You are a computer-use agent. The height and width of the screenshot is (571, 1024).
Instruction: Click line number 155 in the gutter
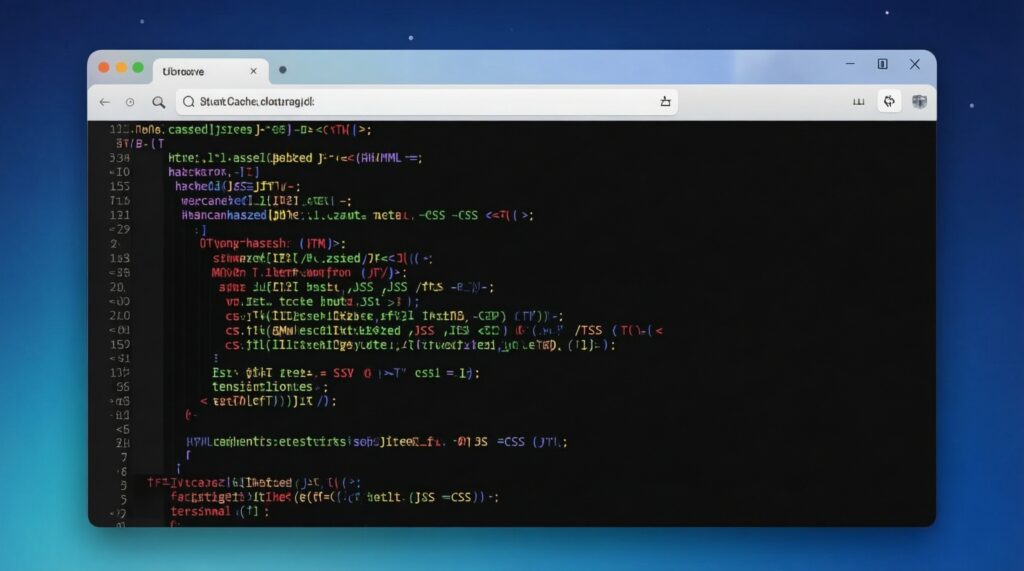pos(119,186)
